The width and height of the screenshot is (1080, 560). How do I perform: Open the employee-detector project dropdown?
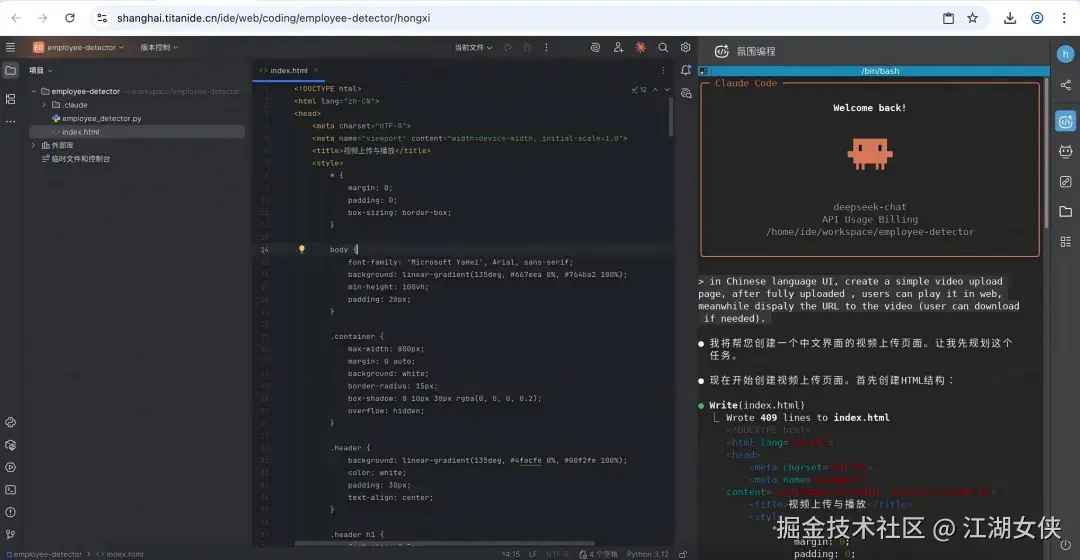tap(79, 48)
